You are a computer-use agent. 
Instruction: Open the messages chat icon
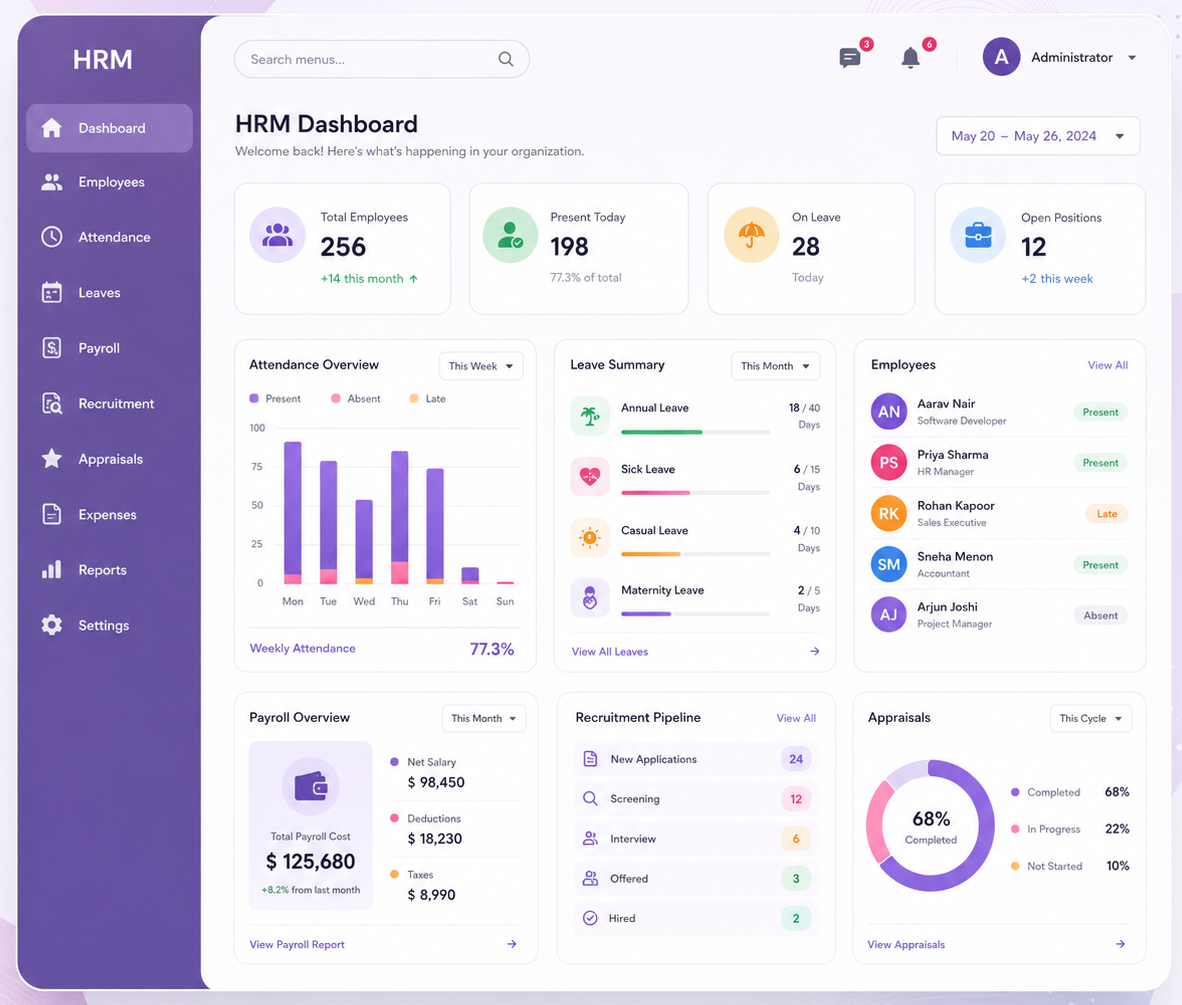tap(850, 57)
